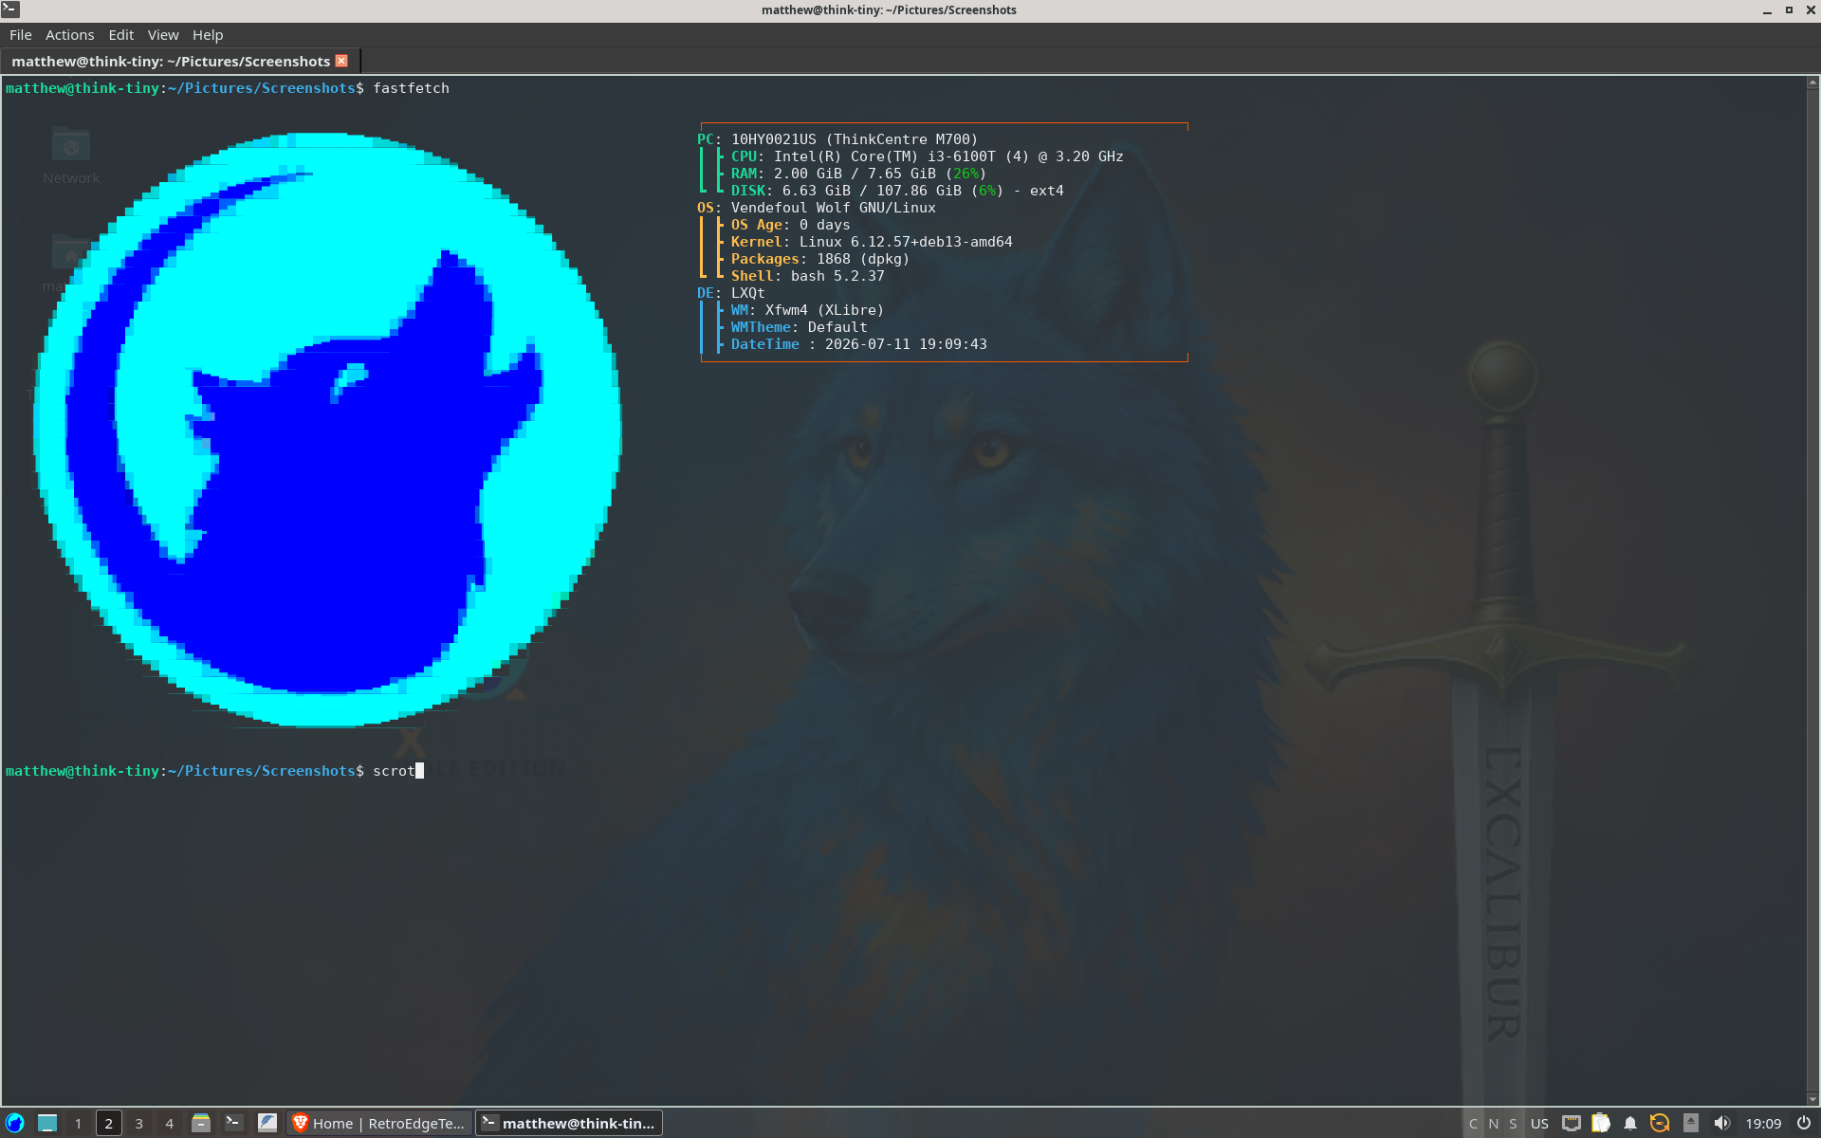The height and width of the screenshot is (1138, 1821).
Task: Open the feather text editor launcher
Action: click(267, 1123)
